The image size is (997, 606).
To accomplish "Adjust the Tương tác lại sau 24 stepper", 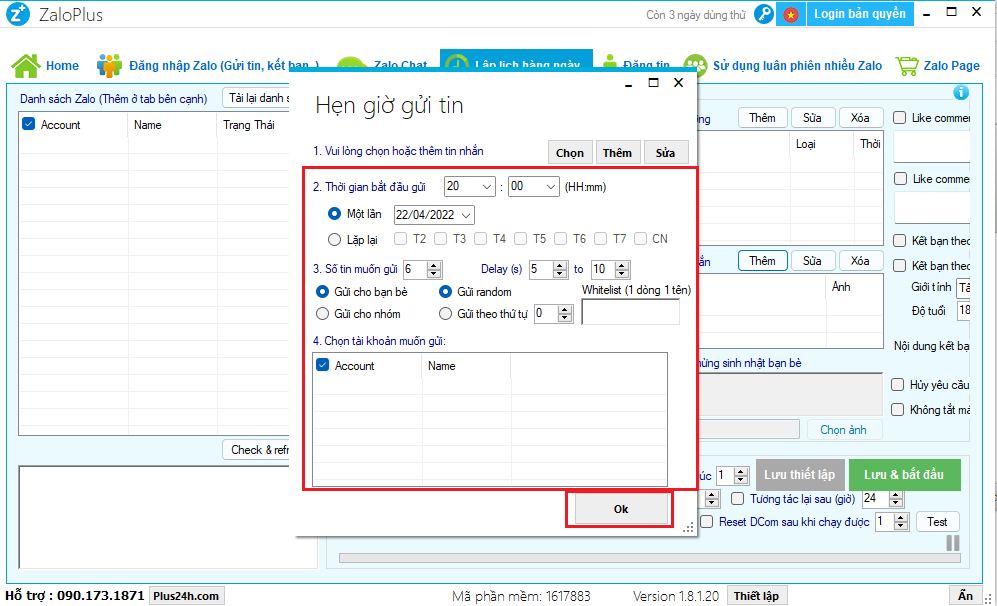I will (x=896, y=499).
